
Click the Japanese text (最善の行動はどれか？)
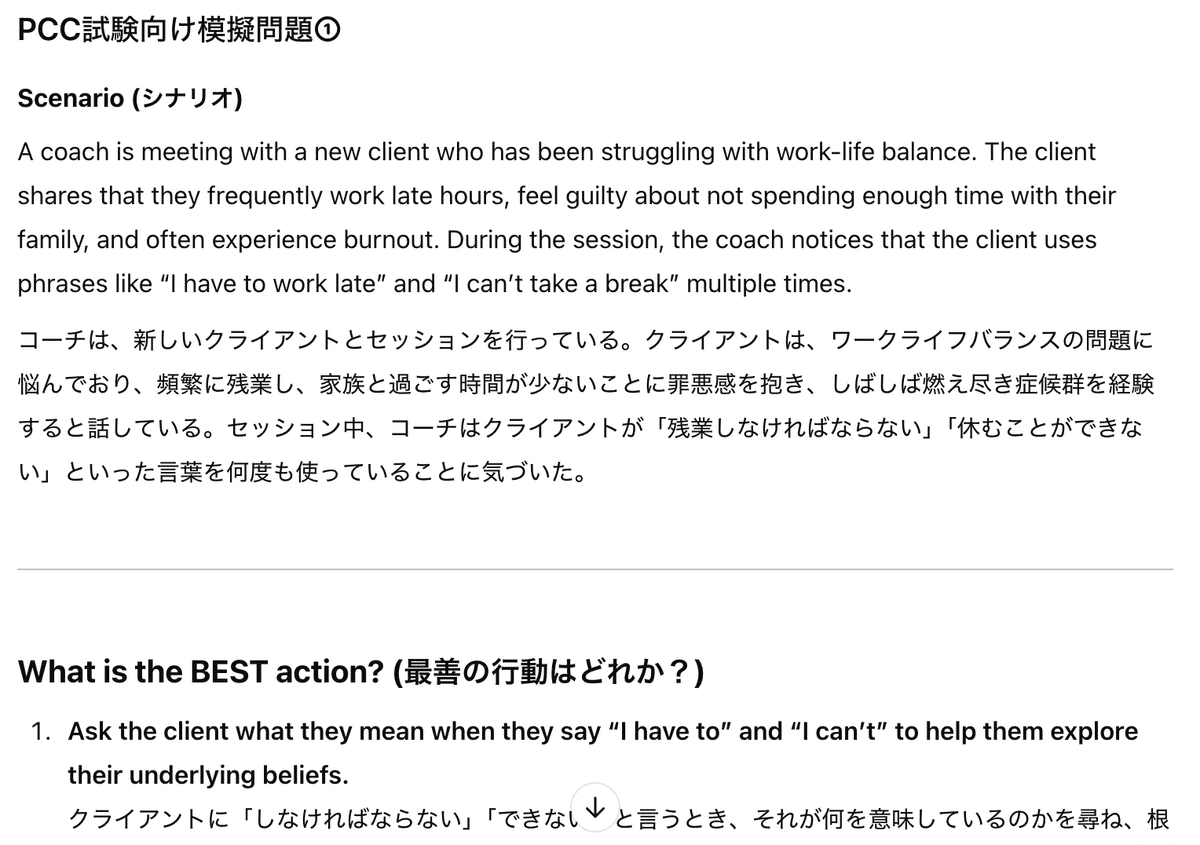pos(550,672)
